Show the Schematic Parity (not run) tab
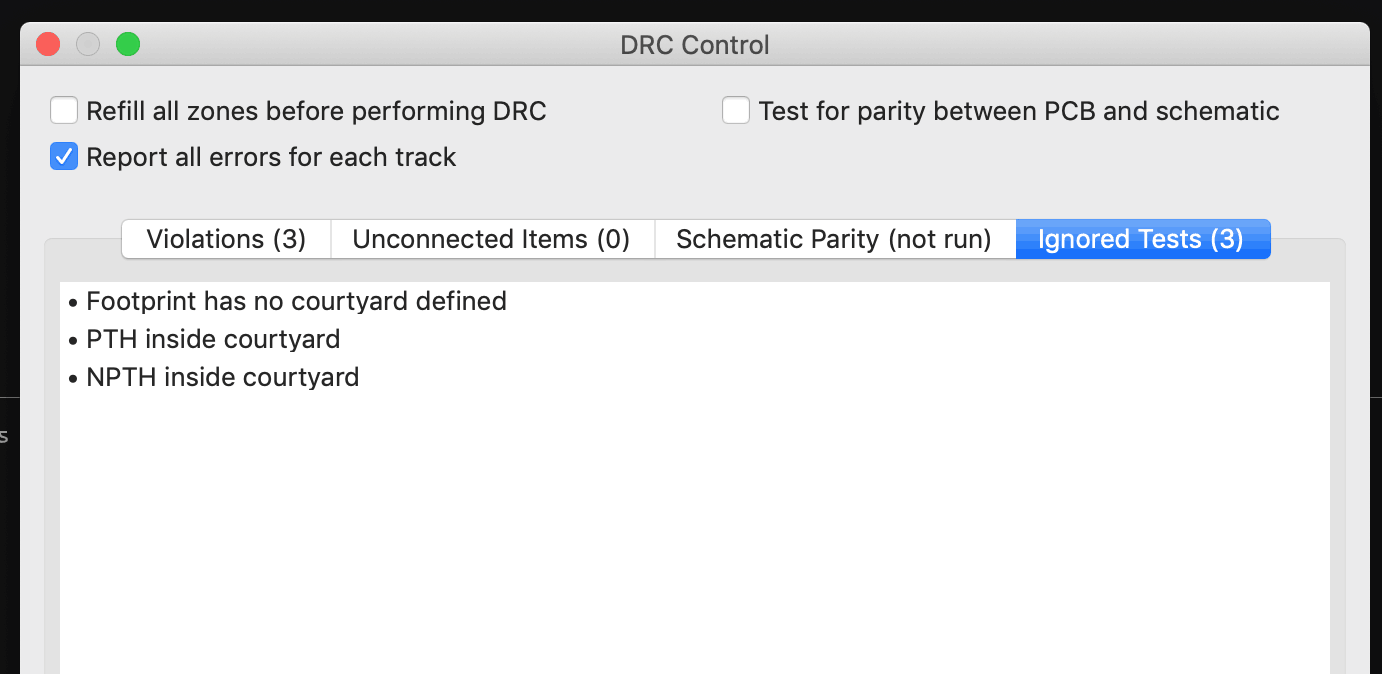This screenshot has height=674, width=1382. click(834, 239)
